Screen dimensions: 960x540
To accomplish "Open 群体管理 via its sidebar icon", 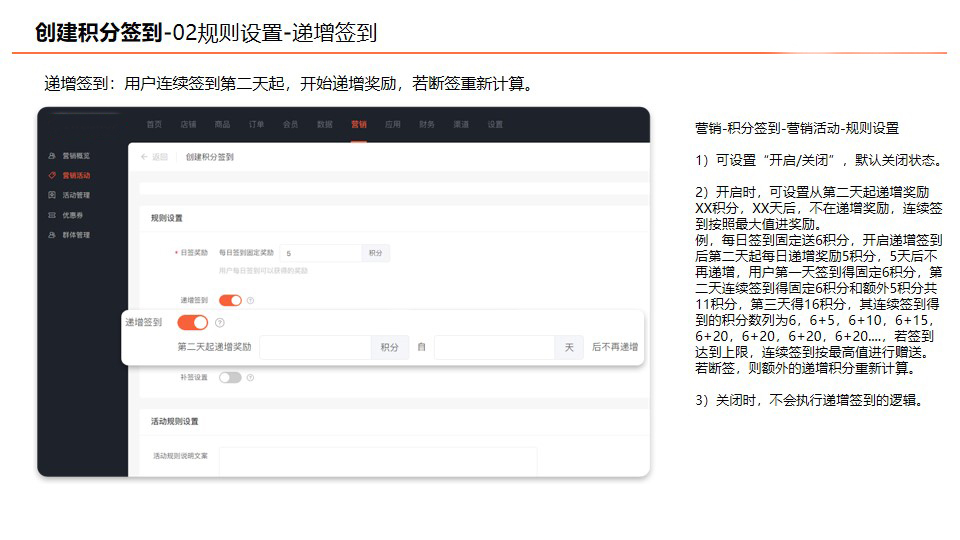I will click(x=52, y=234).
